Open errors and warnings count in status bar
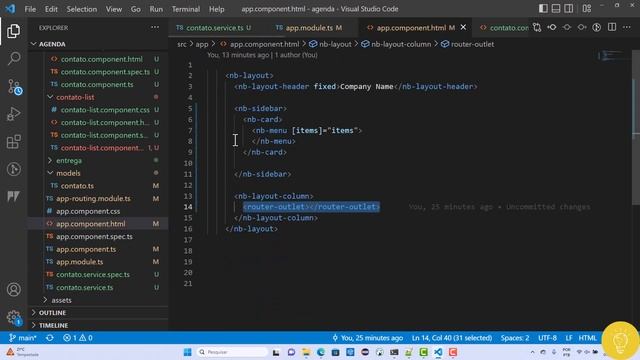 [x=78, y=338]
